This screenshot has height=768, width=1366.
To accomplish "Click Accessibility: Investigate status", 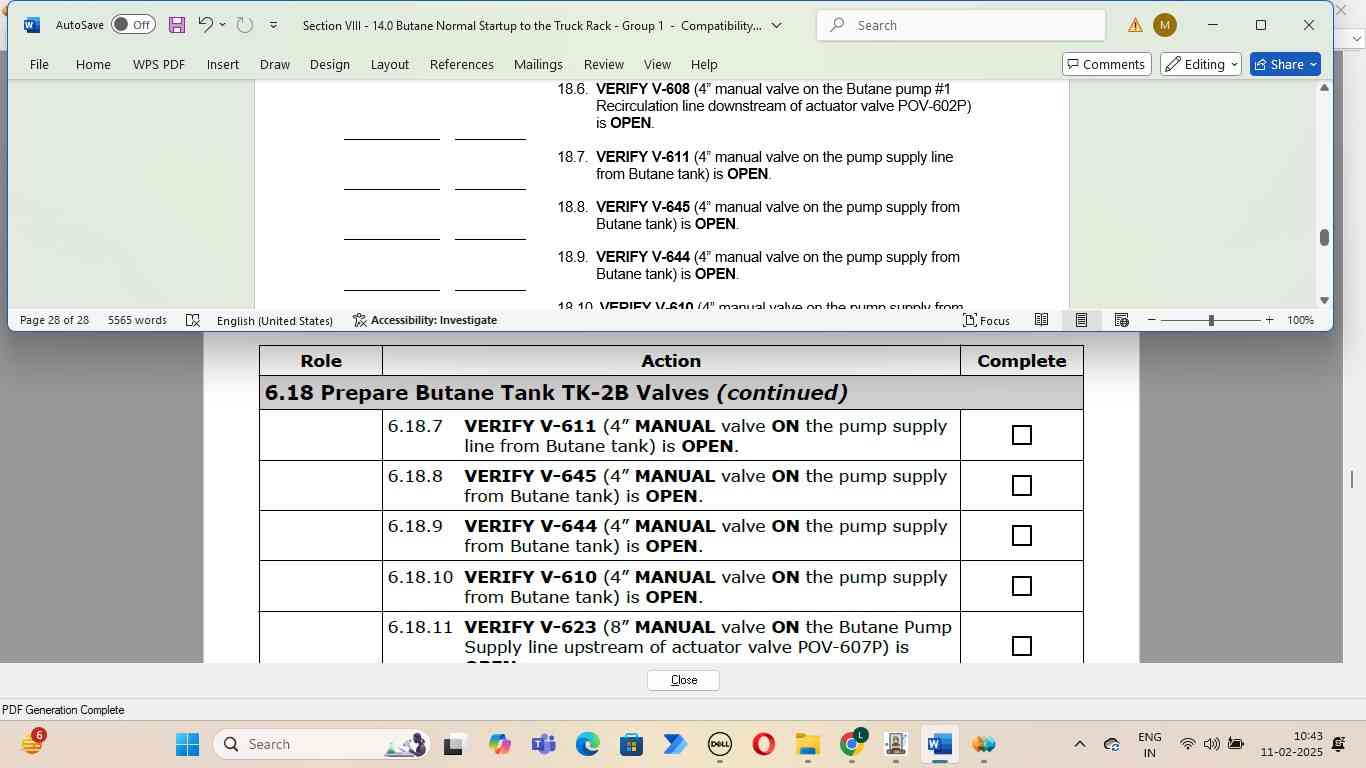I will 425,320.
